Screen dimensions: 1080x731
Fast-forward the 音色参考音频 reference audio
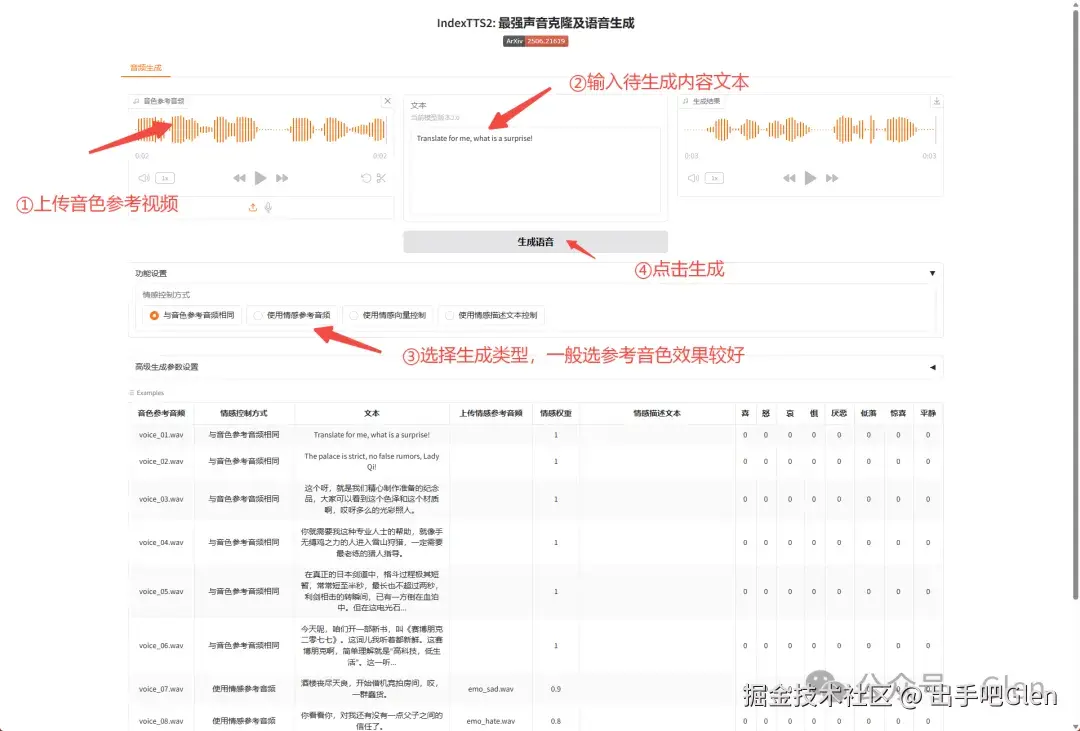click(x=282, y=178)
